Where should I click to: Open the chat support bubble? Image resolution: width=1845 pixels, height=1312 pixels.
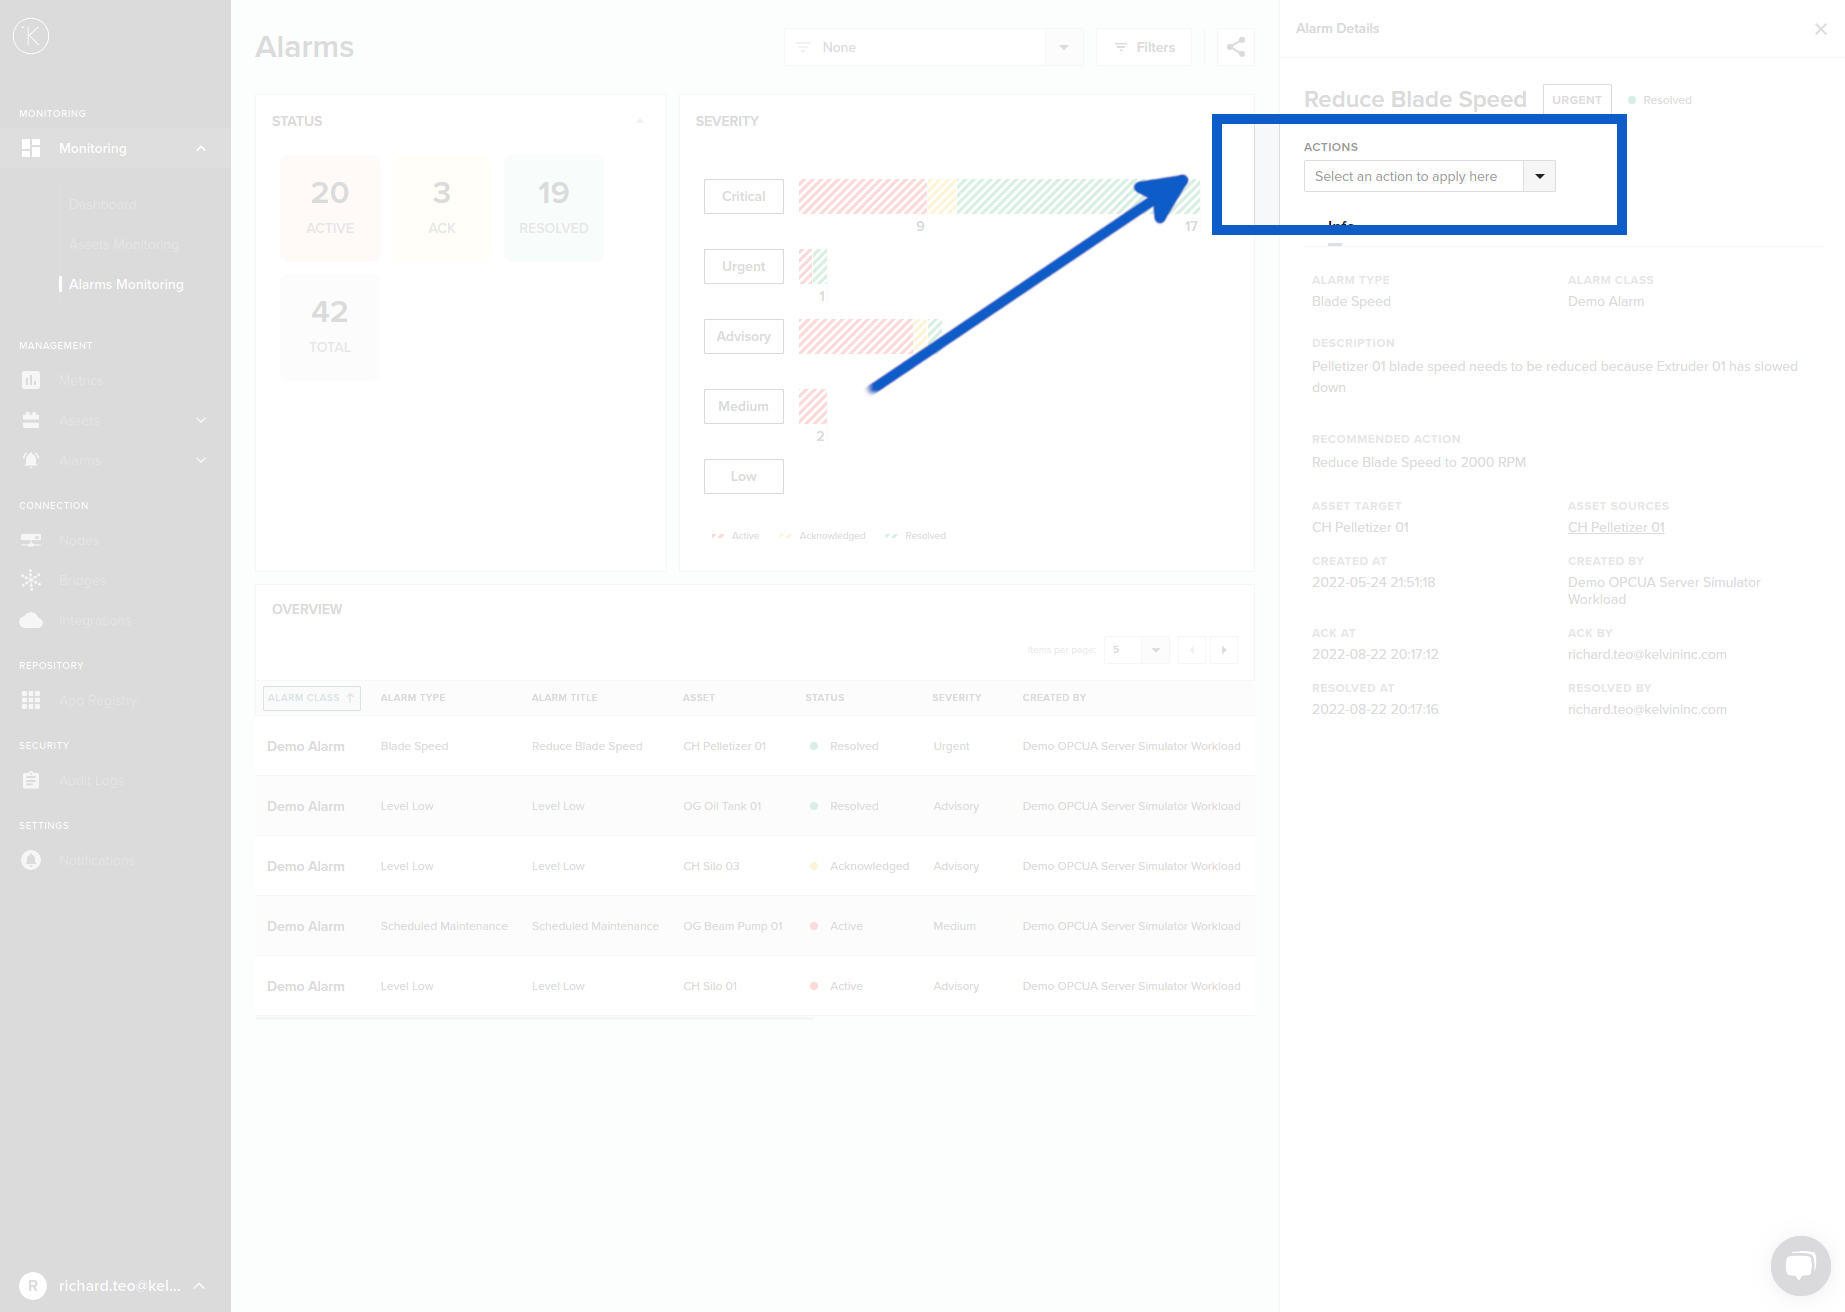1800,1265
